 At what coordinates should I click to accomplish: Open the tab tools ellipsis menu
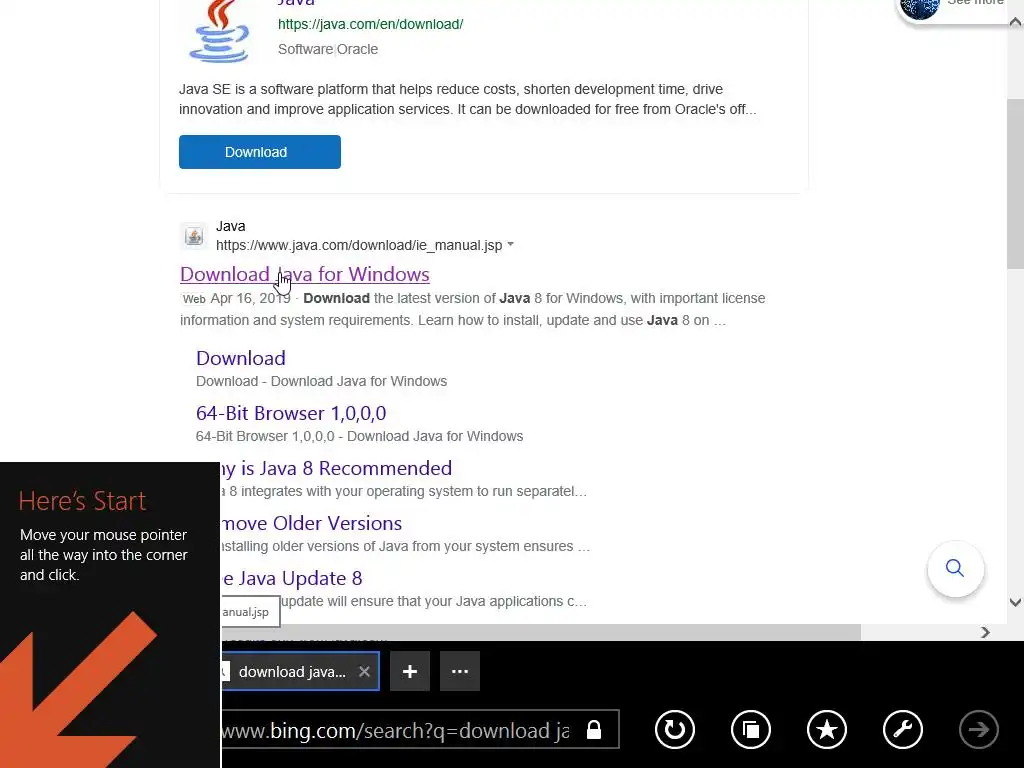[460, 671]
